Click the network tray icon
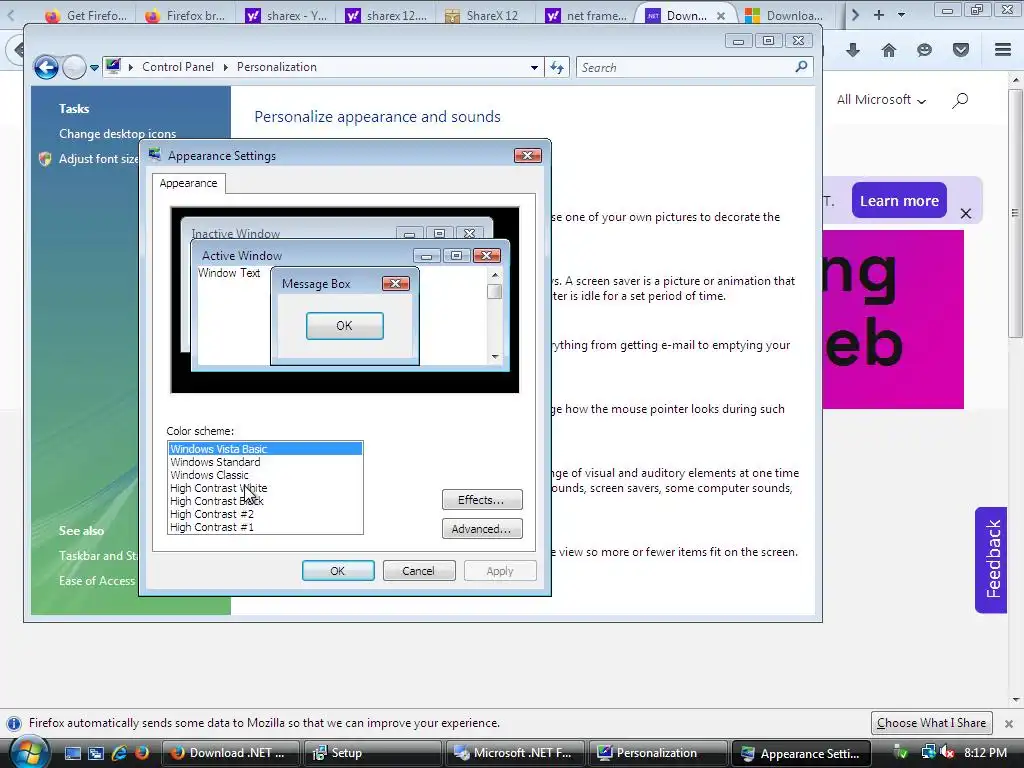 click(927, 753)
